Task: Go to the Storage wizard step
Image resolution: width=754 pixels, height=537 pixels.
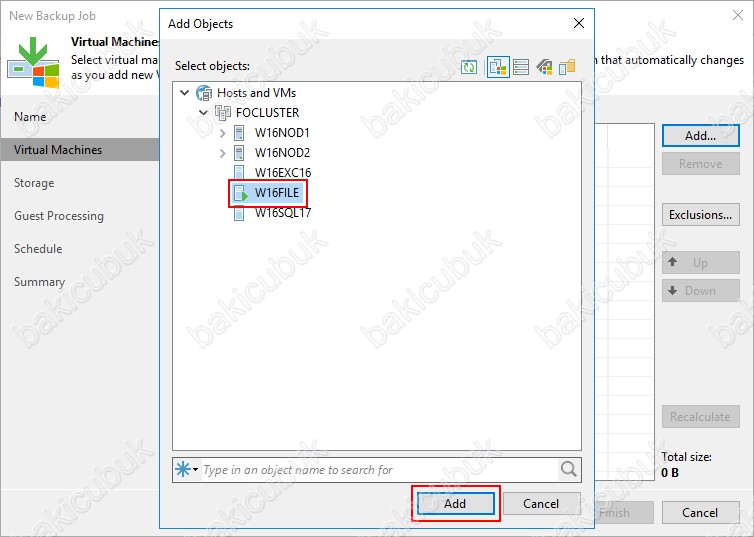Action: [34, 183]
